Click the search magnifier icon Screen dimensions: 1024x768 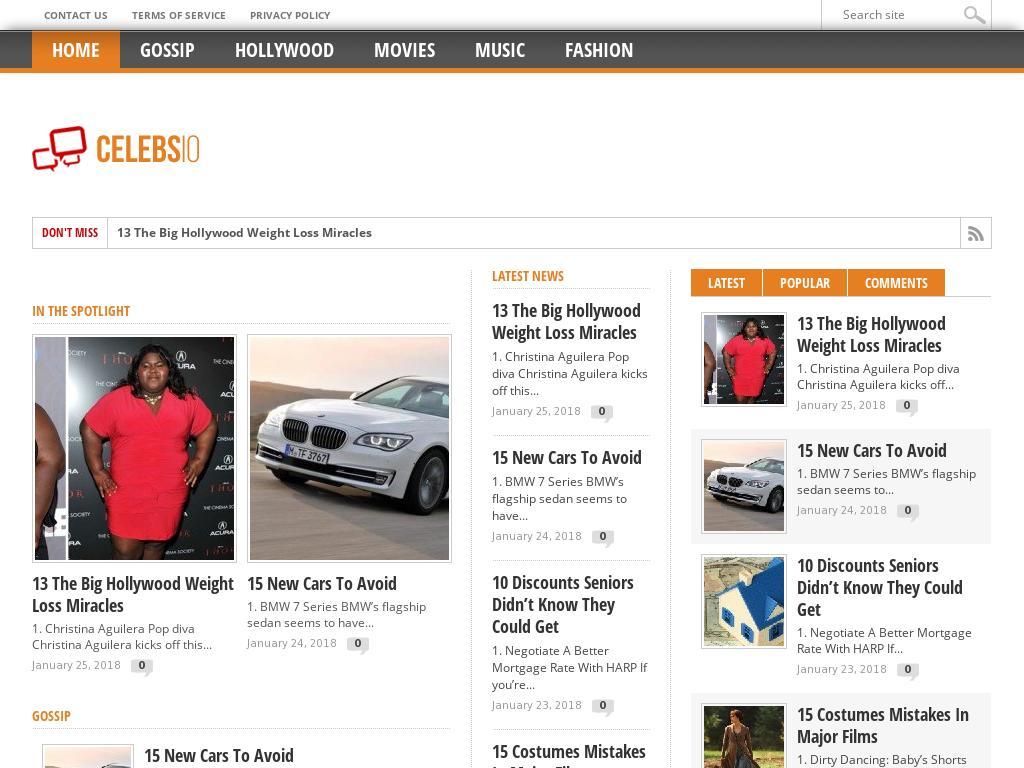(974, 14)
